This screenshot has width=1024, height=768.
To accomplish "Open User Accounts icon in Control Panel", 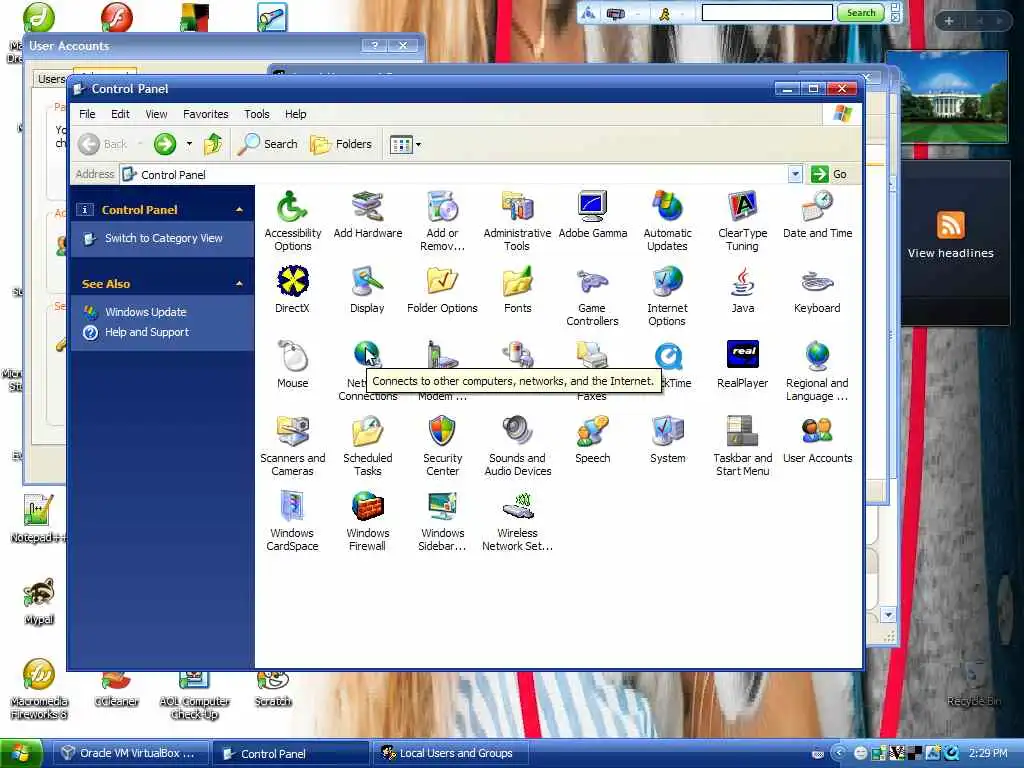I will tap(817, 440).
